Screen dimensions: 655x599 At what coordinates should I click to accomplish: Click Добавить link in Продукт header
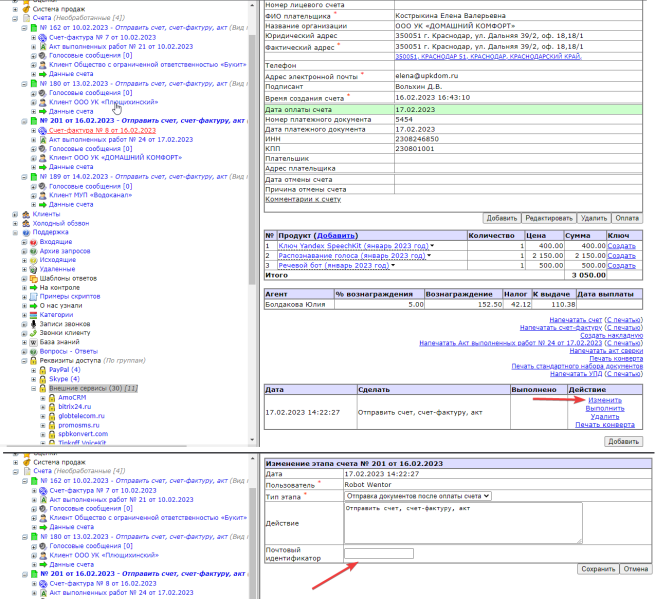point(336,236)
